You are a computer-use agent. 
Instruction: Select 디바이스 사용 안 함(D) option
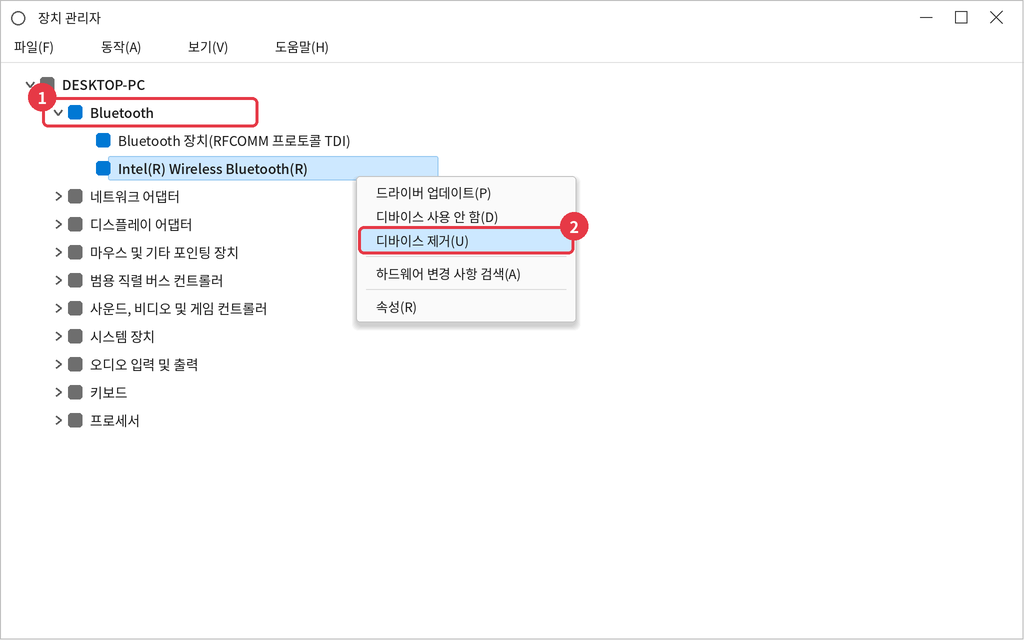tap(437, 217)
